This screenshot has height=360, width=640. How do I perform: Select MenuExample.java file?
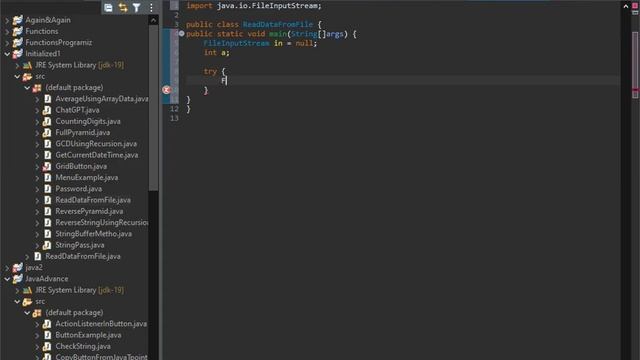[x=87, y=178]
